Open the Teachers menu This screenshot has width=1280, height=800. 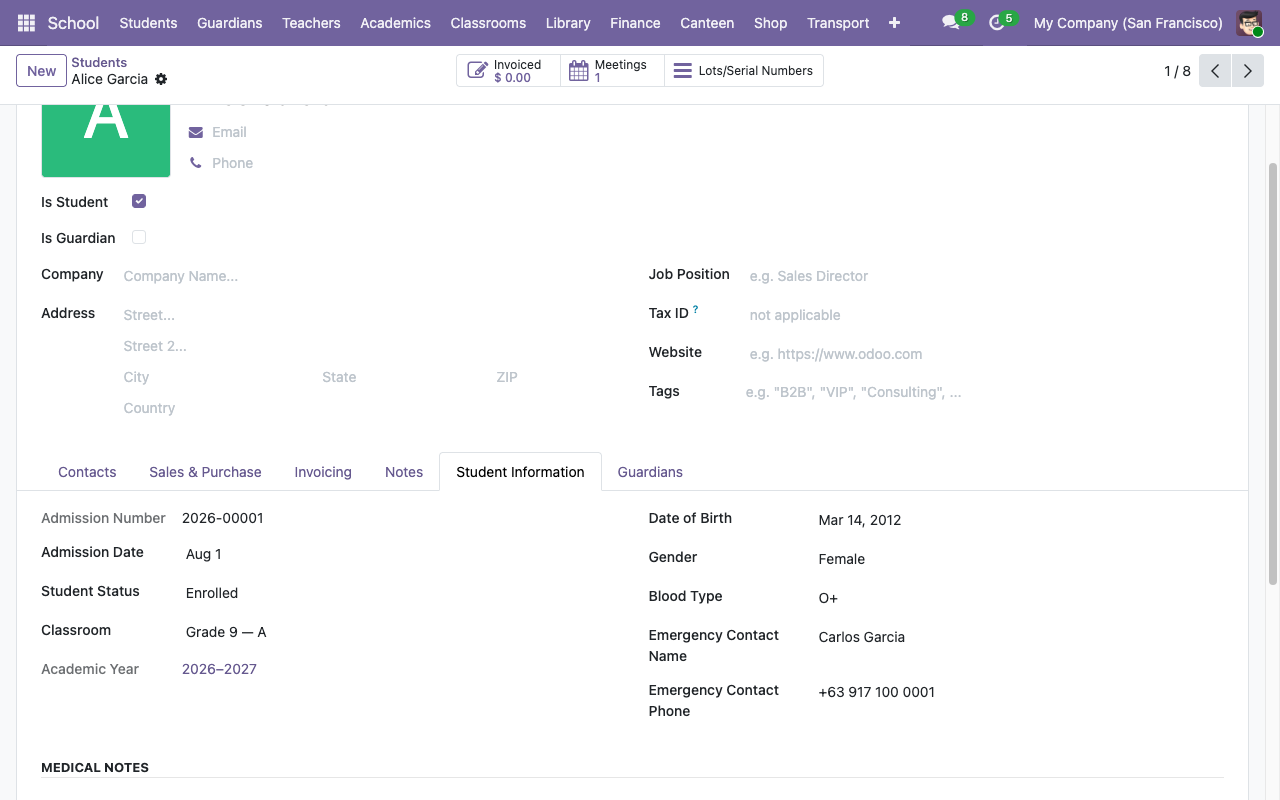[311, 23]
